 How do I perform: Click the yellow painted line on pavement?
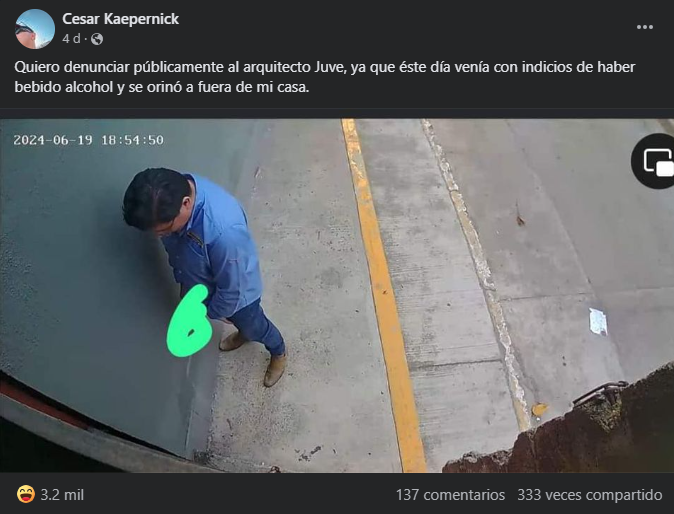pos(383,296)
